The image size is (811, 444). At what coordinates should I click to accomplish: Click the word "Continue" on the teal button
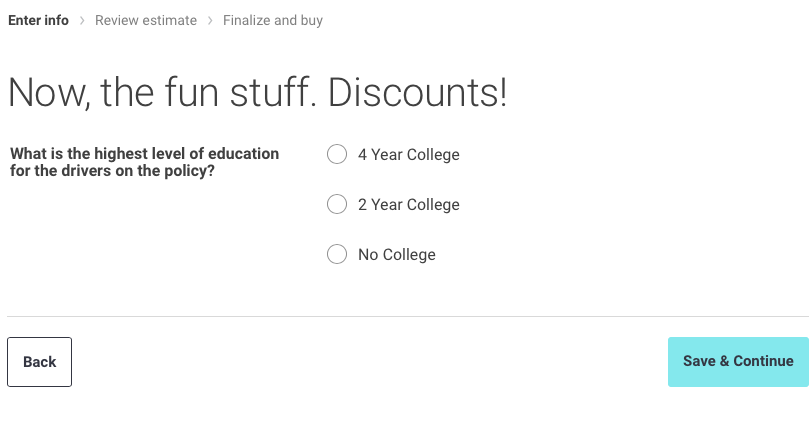coord(763,361)
